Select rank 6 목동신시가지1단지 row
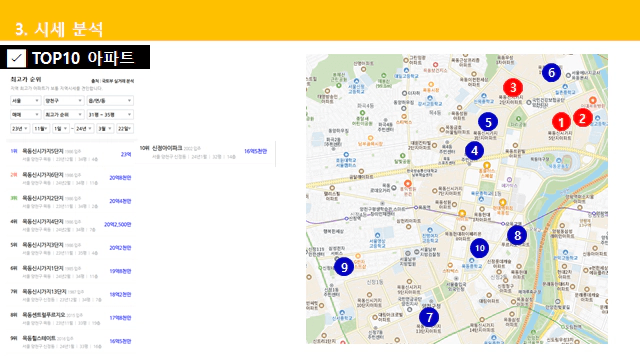Screen dimensions: 640x360 (71, 271)
